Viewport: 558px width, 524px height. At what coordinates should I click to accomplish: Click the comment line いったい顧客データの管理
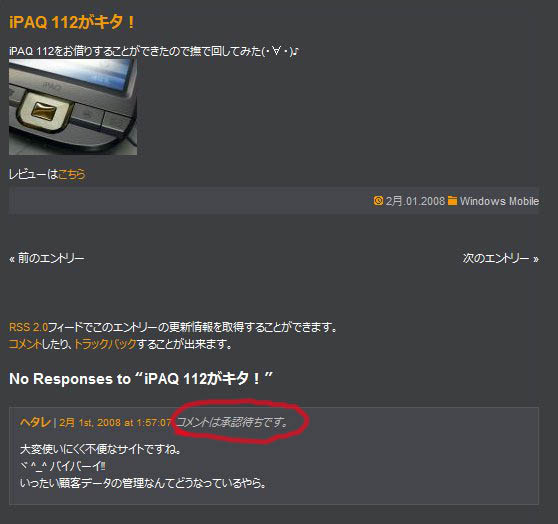(143, 483)
